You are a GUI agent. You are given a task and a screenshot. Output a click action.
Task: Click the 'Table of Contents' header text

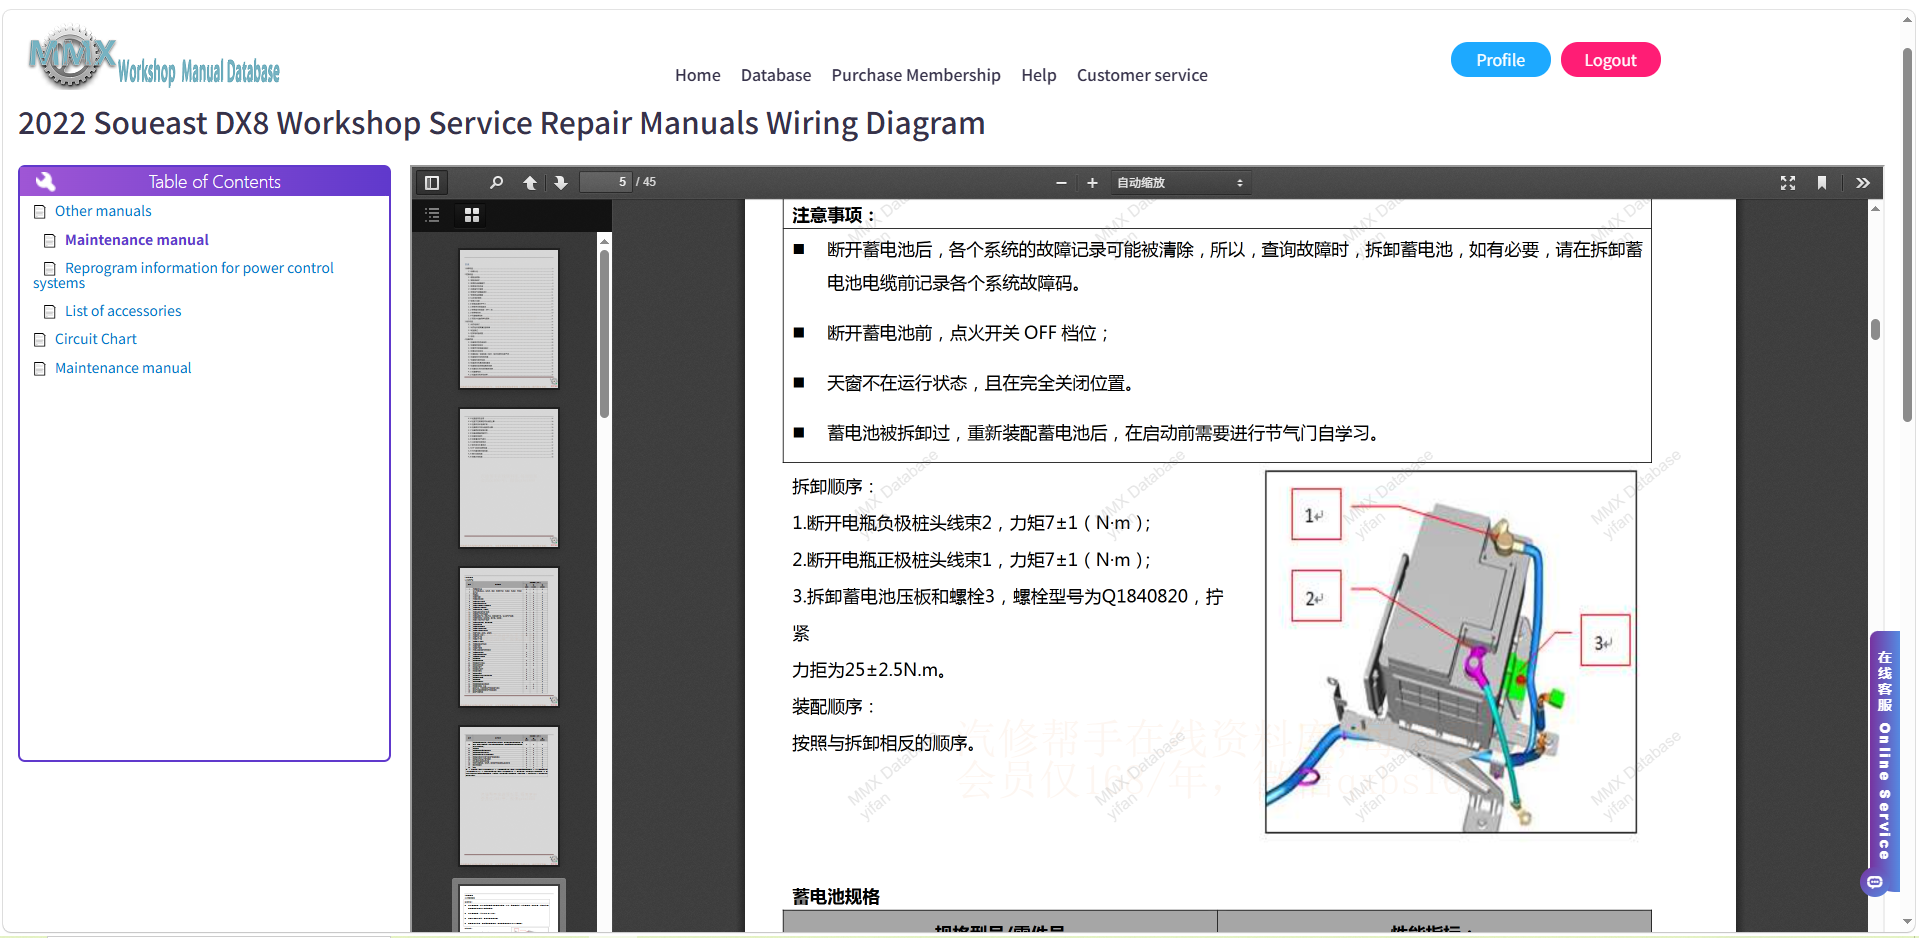tap(215, 182)
